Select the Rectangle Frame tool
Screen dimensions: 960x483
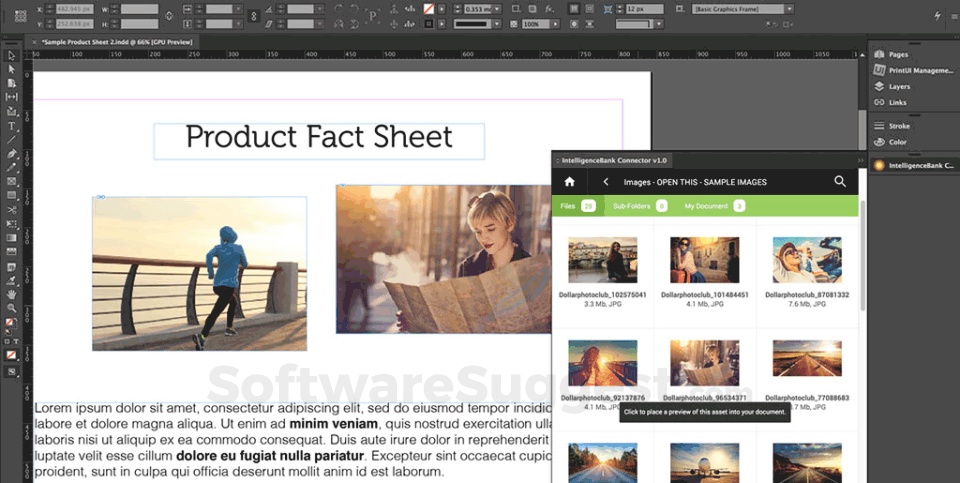coord(12,181)
